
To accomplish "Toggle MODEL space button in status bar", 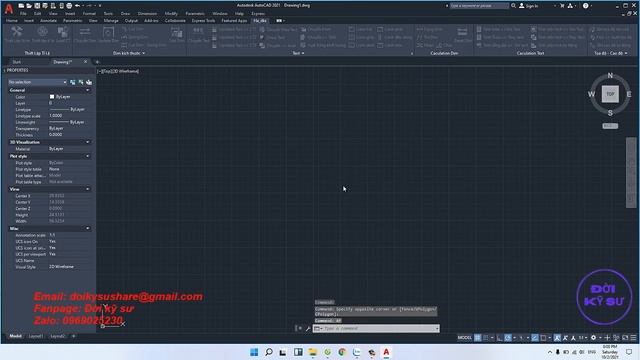I will point(464,338).
